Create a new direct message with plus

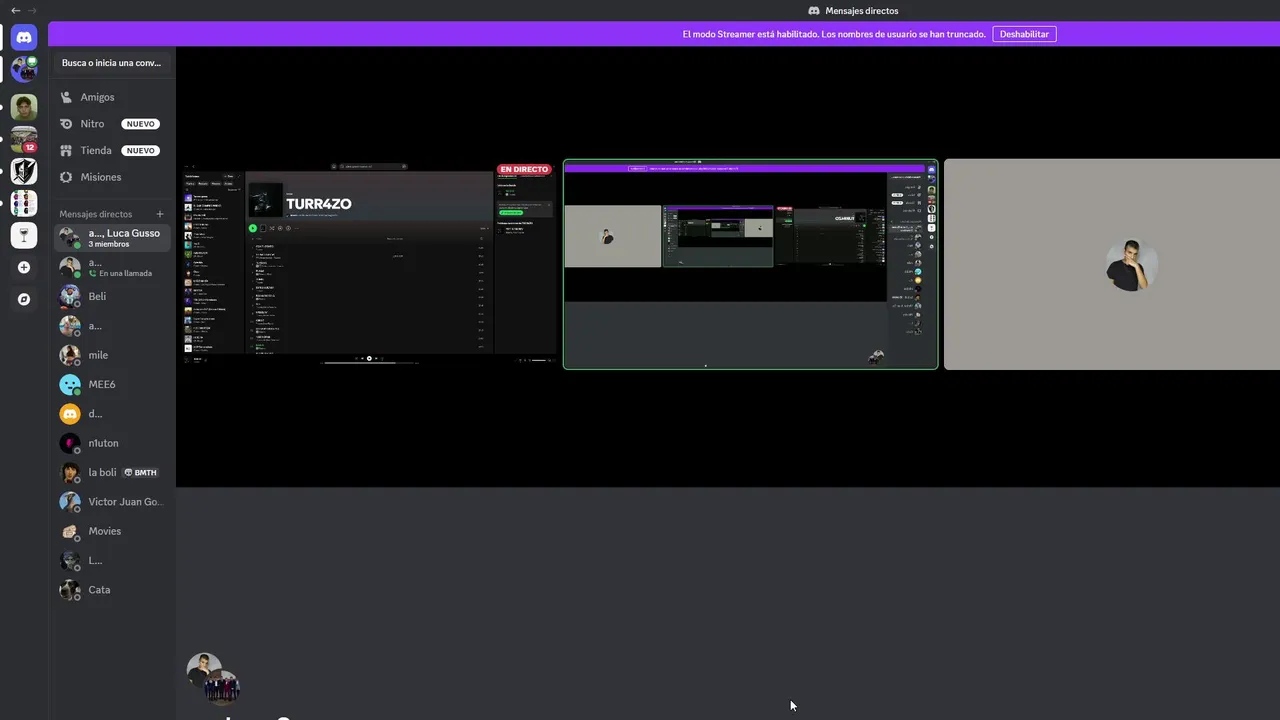coord(160,214)
